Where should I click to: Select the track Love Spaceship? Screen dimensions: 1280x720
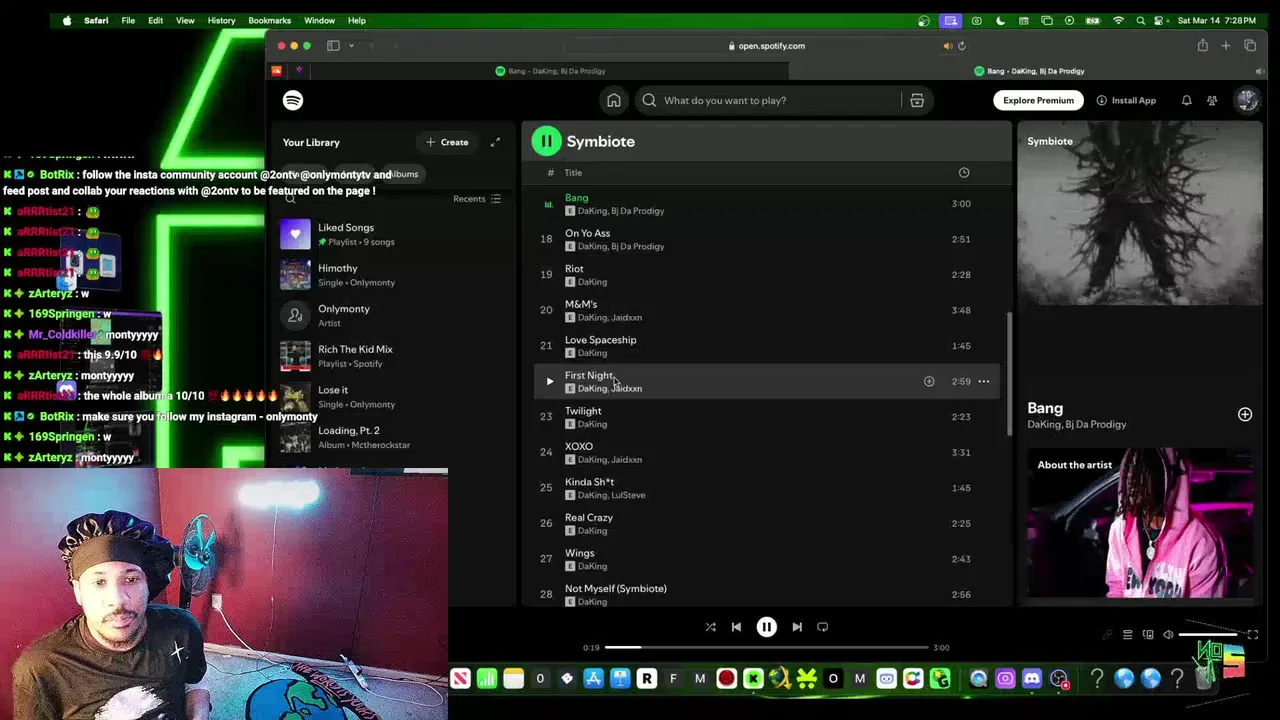766,346
